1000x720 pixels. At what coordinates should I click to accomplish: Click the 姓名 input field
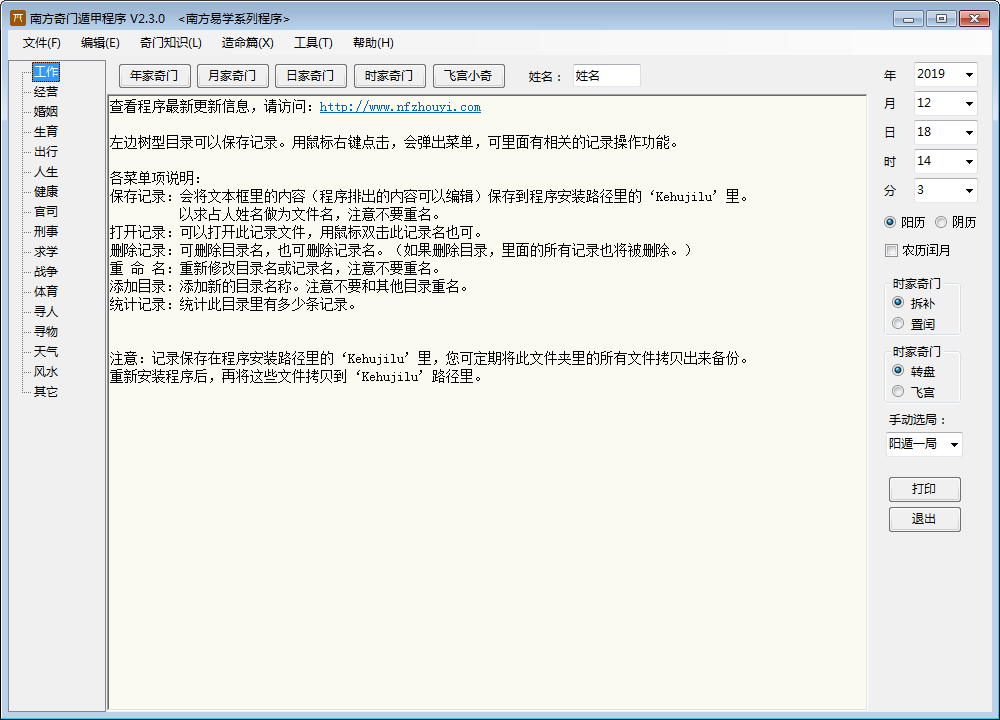pyautogui.click(x=607, y=76)
